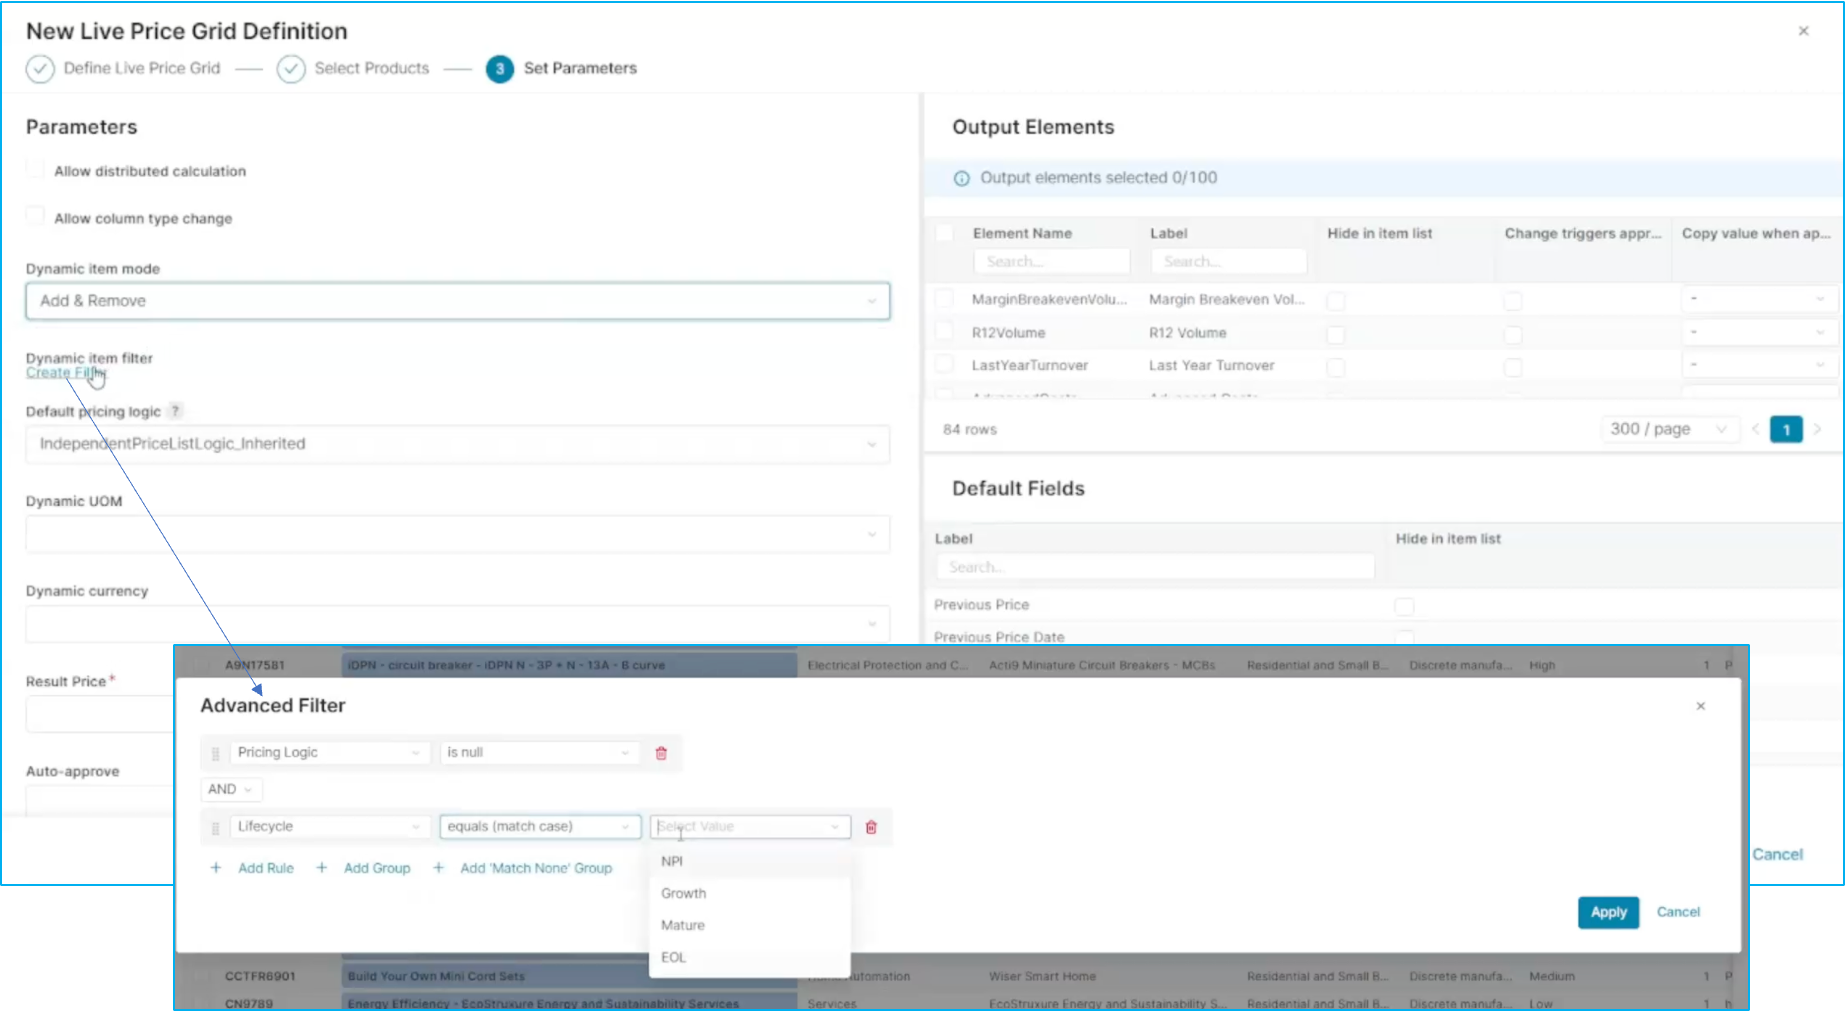Click the 'Previous Price Date' row label

[x=999, y=637]
